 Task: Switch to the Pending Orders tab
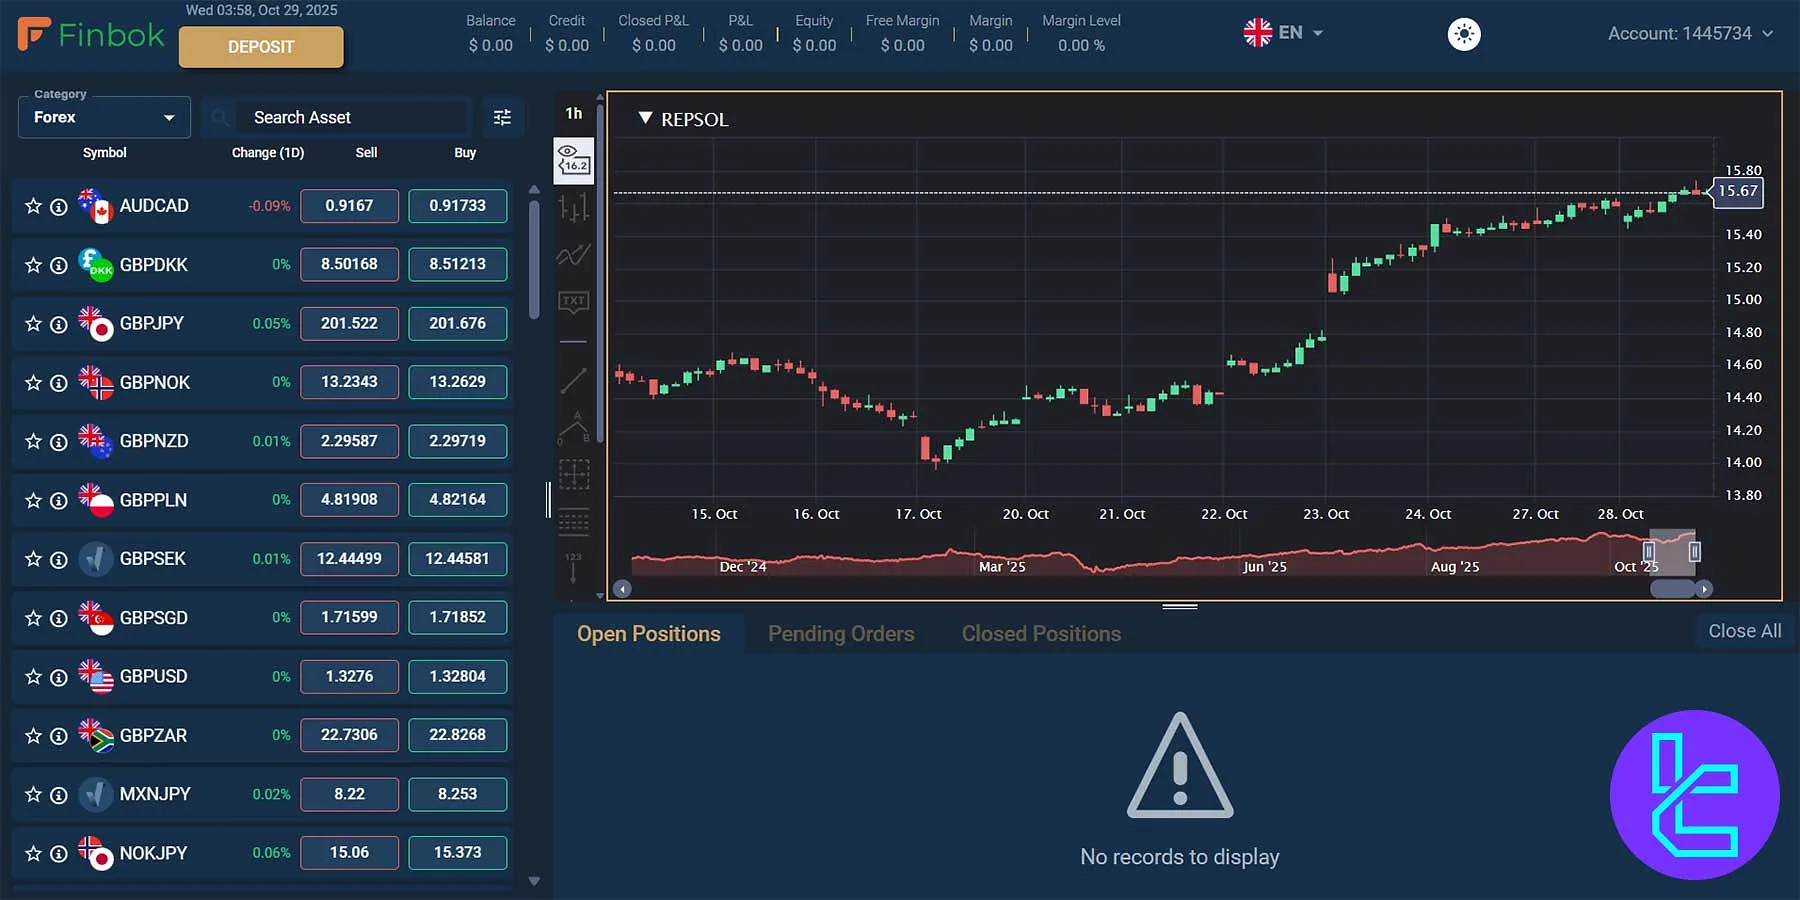(x=841, y=633)
